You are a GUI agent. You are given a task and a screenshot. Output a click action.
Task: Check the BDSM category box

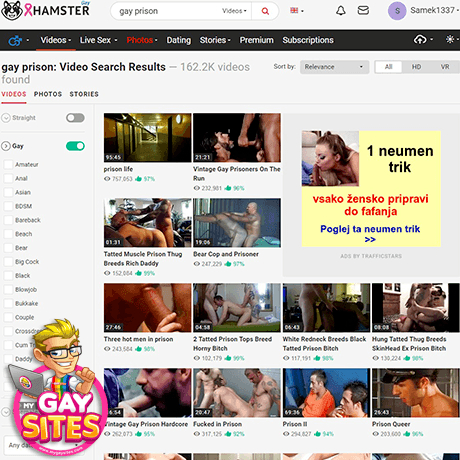tap(8, 206)
